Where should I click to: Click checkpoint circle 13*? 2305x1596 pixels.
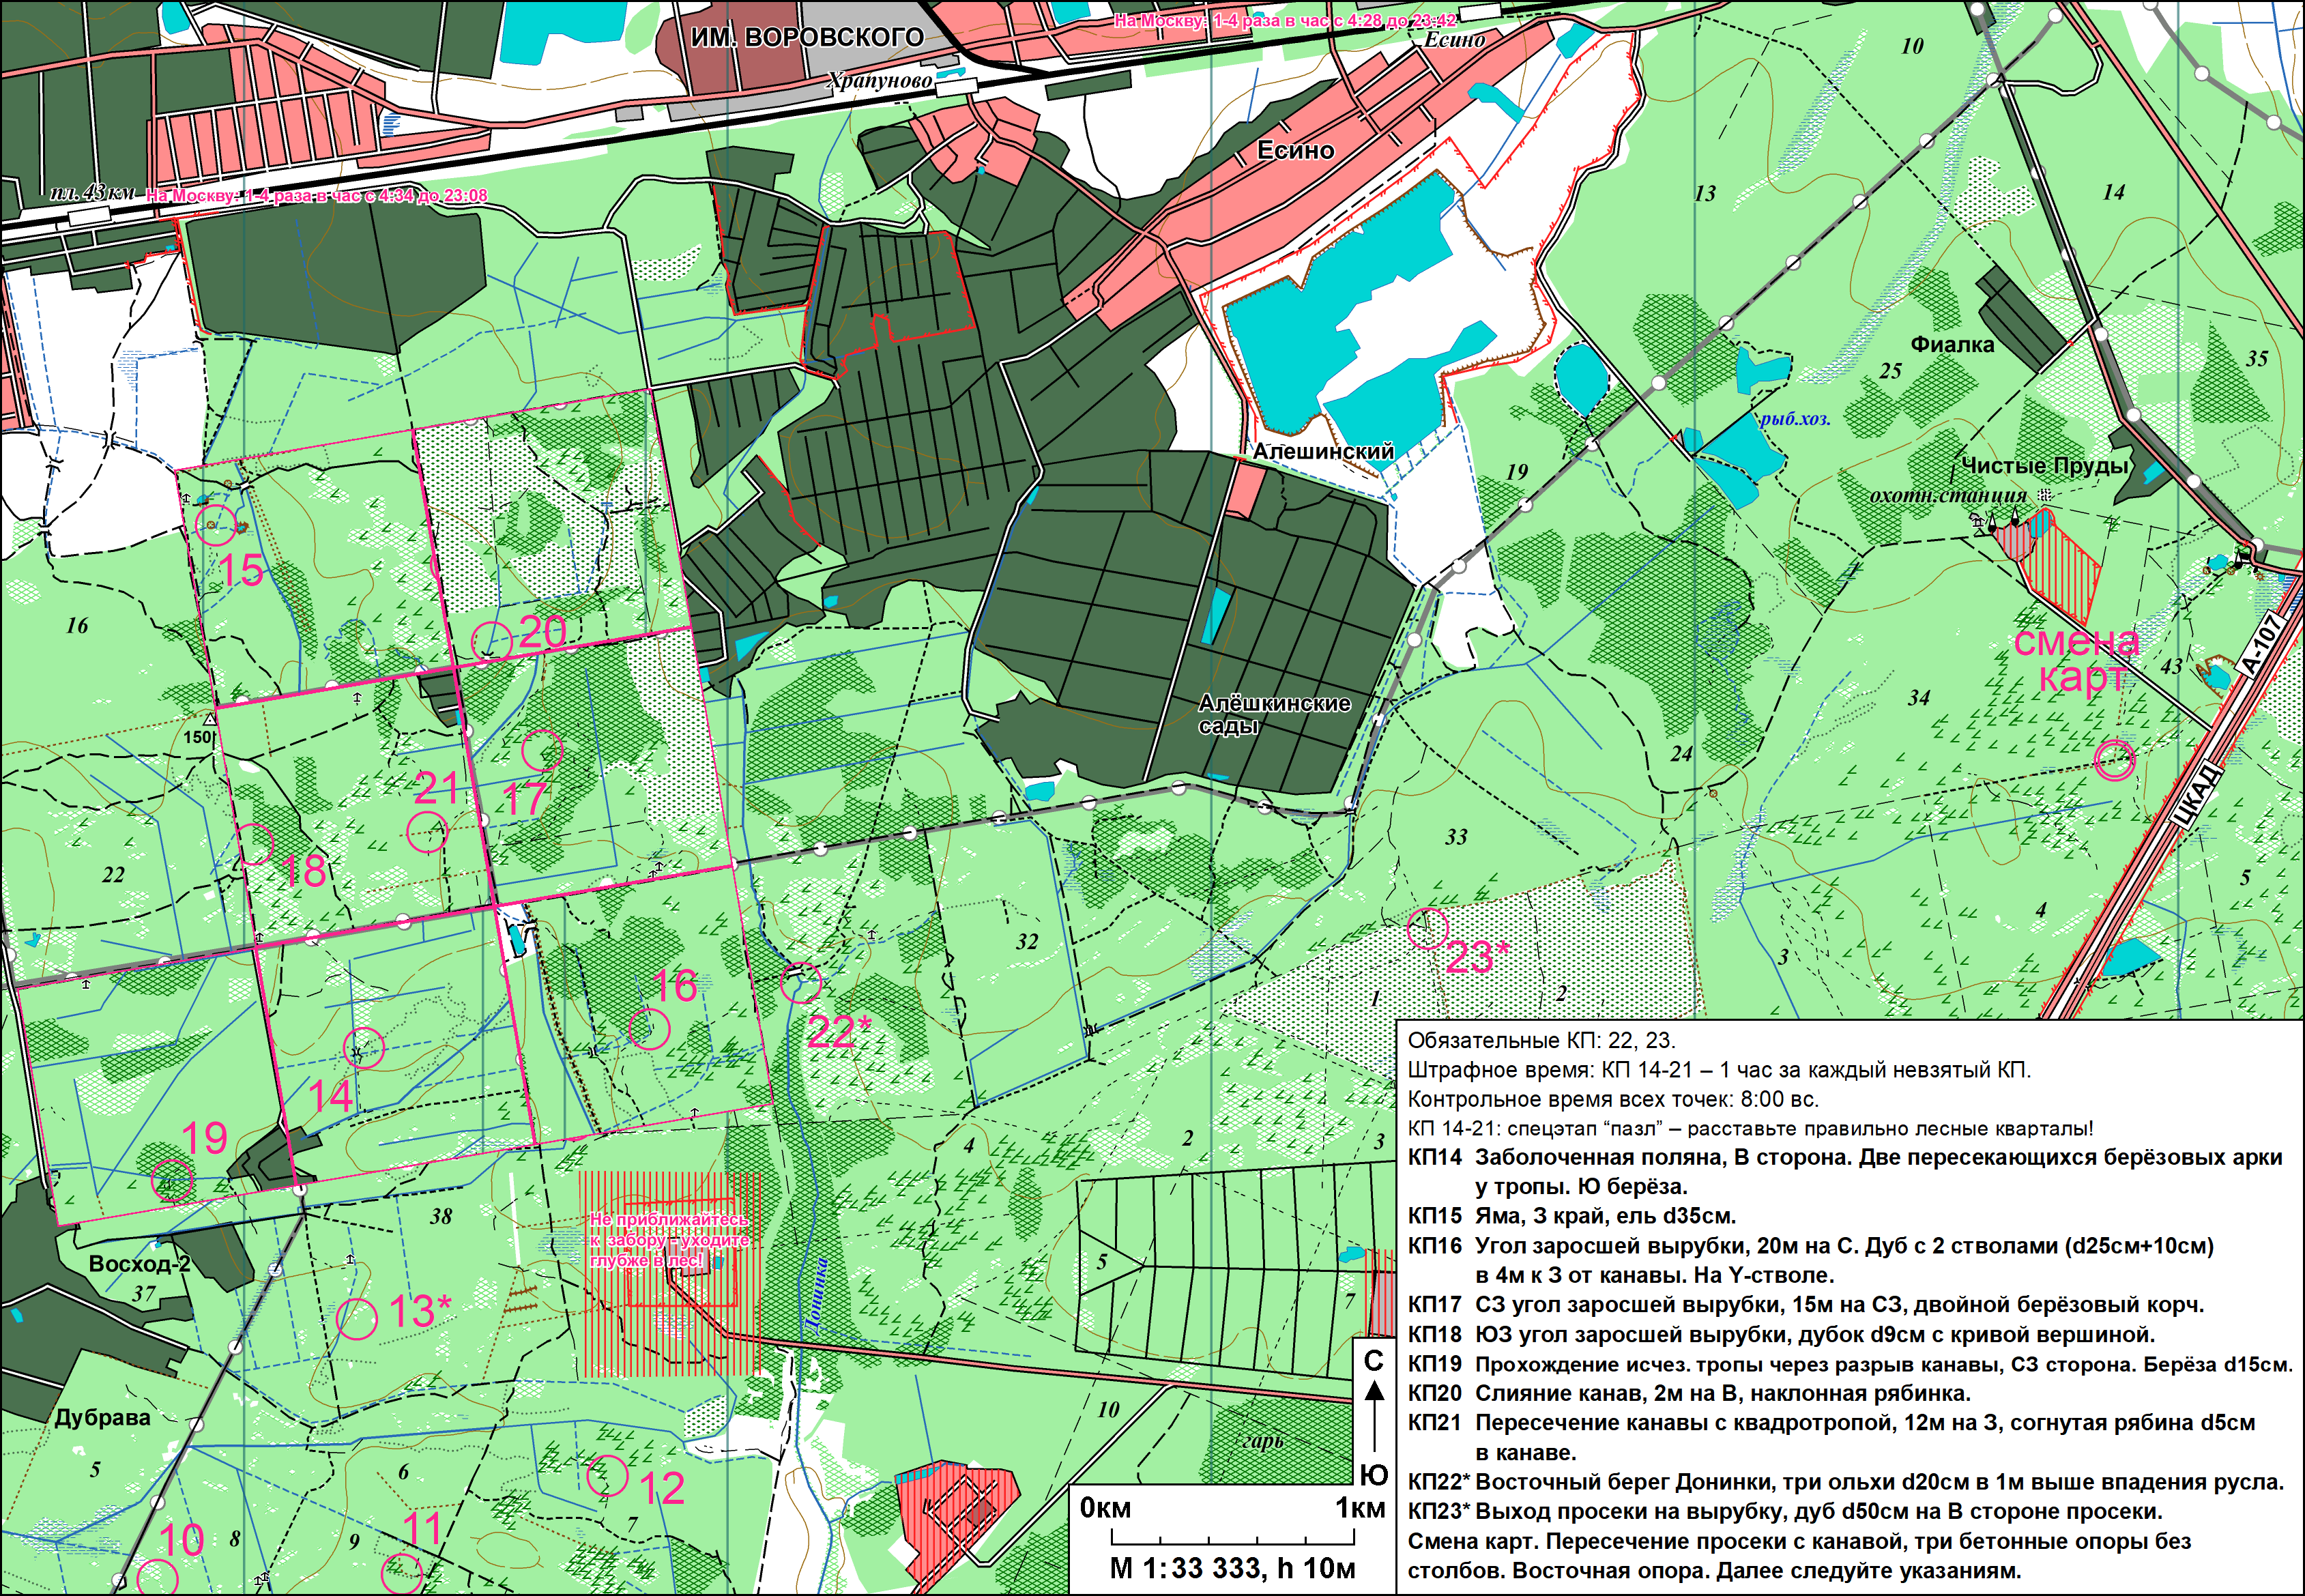coord(356,1319)
